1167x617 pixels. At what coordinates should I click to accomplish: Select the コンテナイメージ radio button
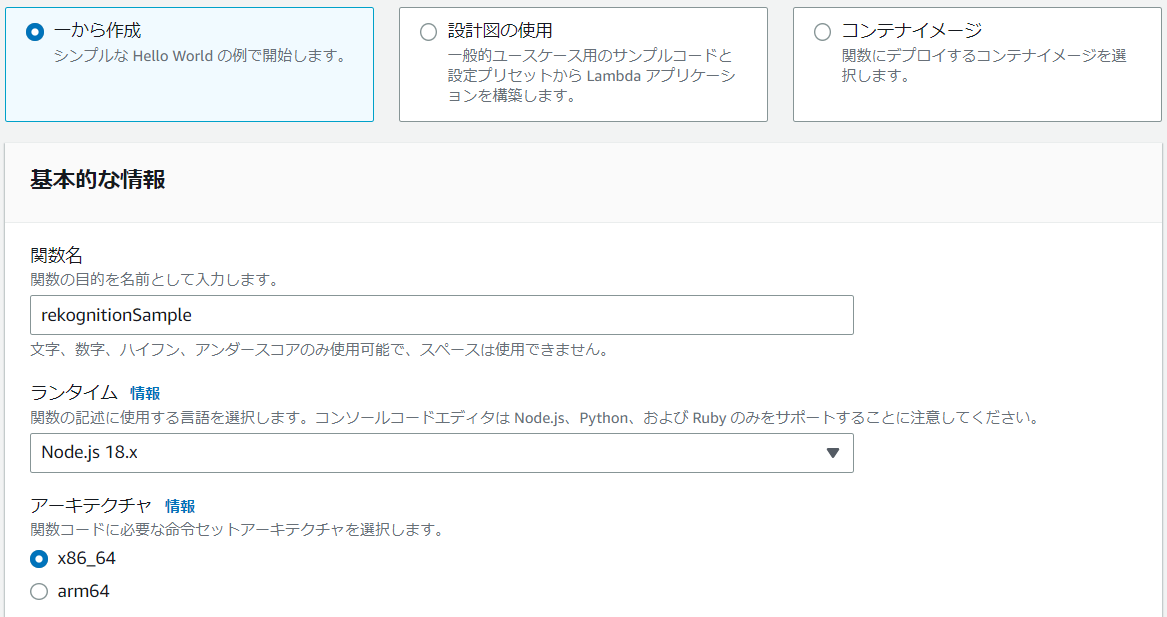pos(821,30)
